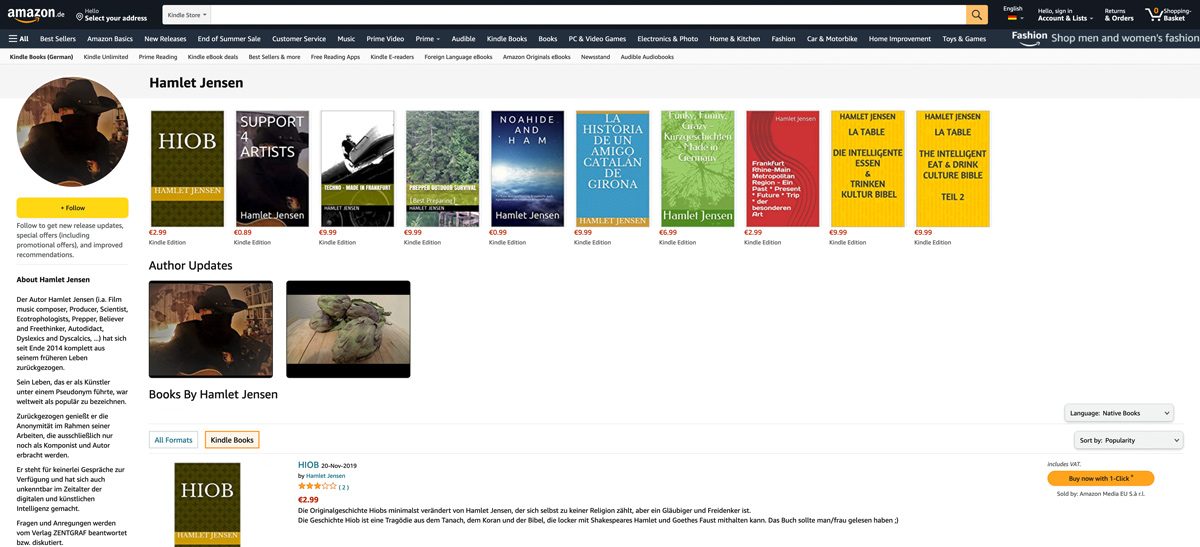1200x547 pixels.
Task: Click HIOB star rating
Action: click(x=317, y=487)
